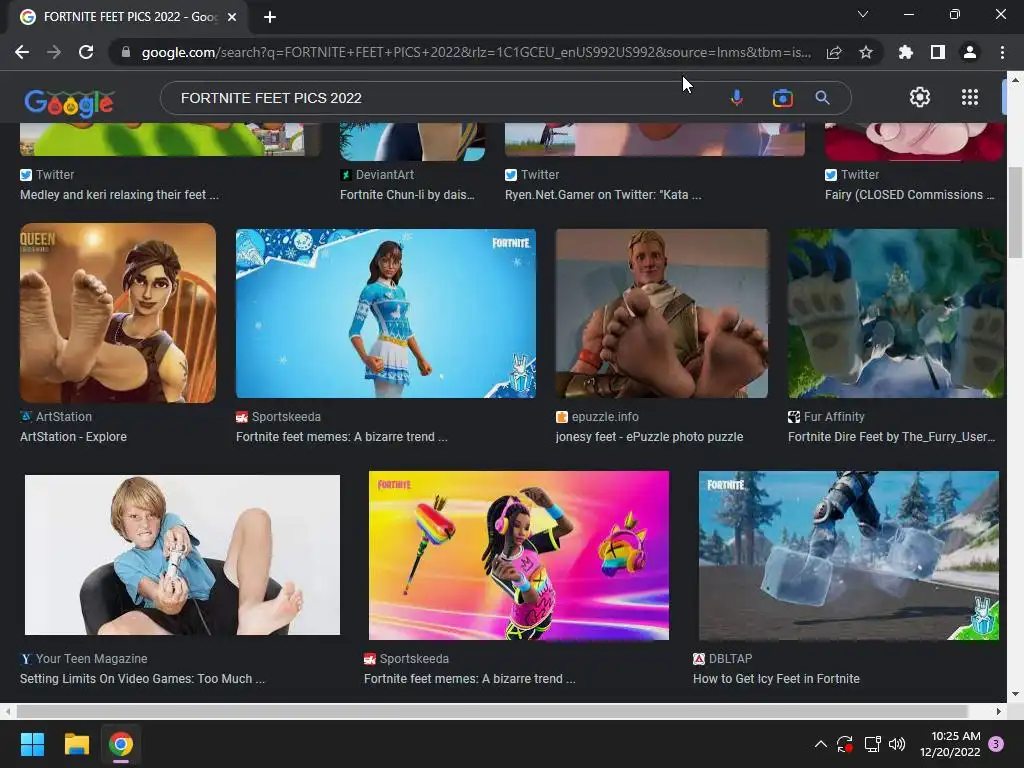Open 'Fortnite Dire Feet by The_Furry_User' link
Image resolution: width=1024 pixels, height=768 pixels.
click(x=891, y=437)
